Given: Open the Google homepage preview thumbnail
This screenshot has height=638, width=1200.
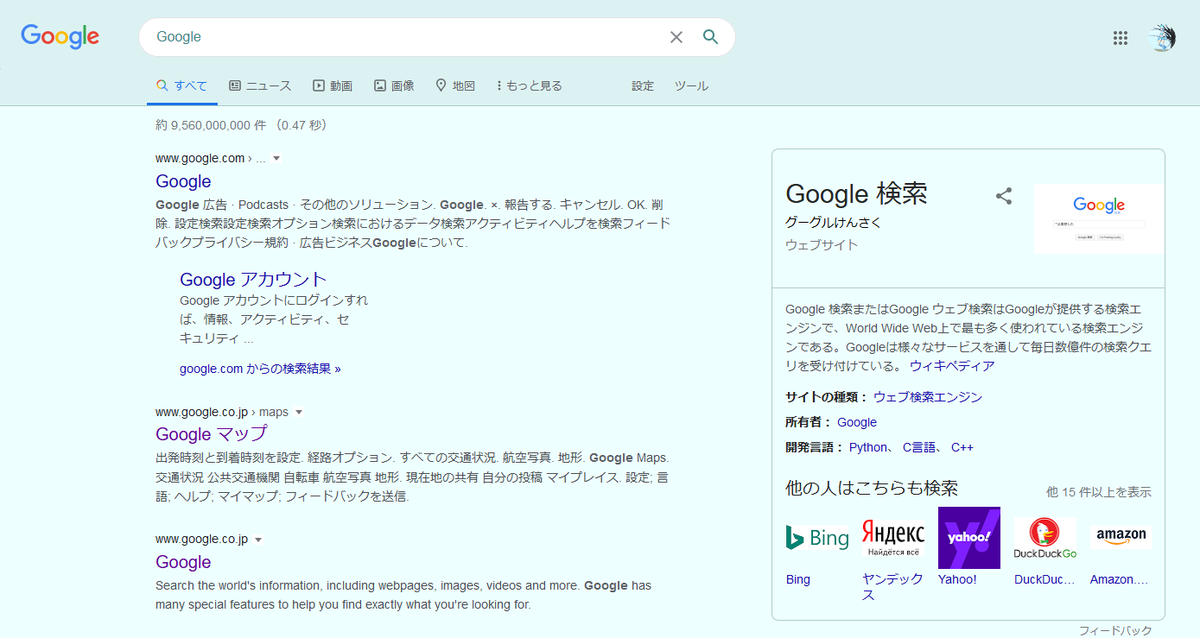Looking at the screenshot, I should (x=1099, y=219).
